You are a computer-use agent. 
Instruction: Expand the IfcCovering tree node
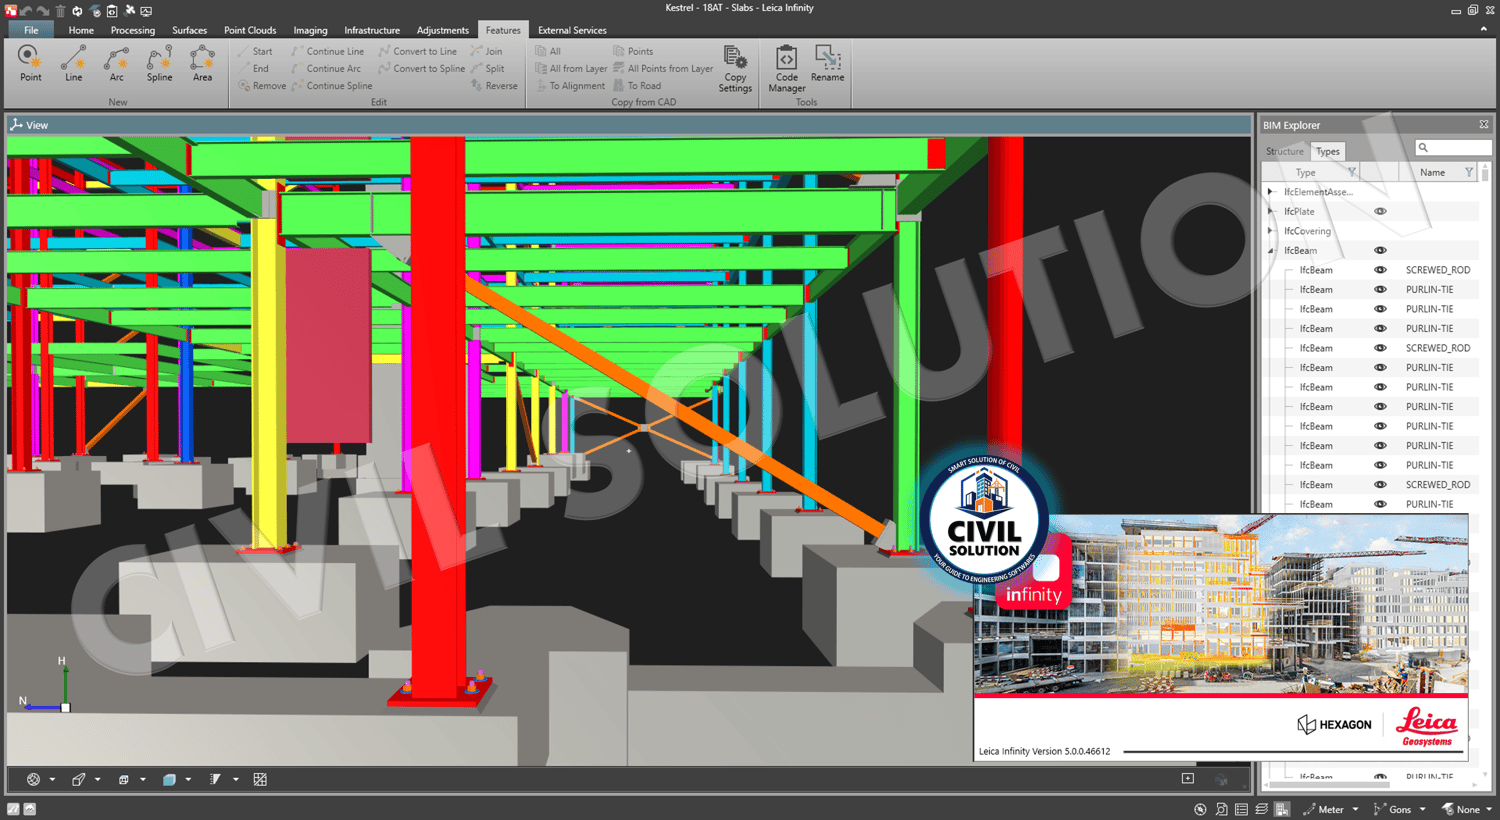pos(1271,231)
